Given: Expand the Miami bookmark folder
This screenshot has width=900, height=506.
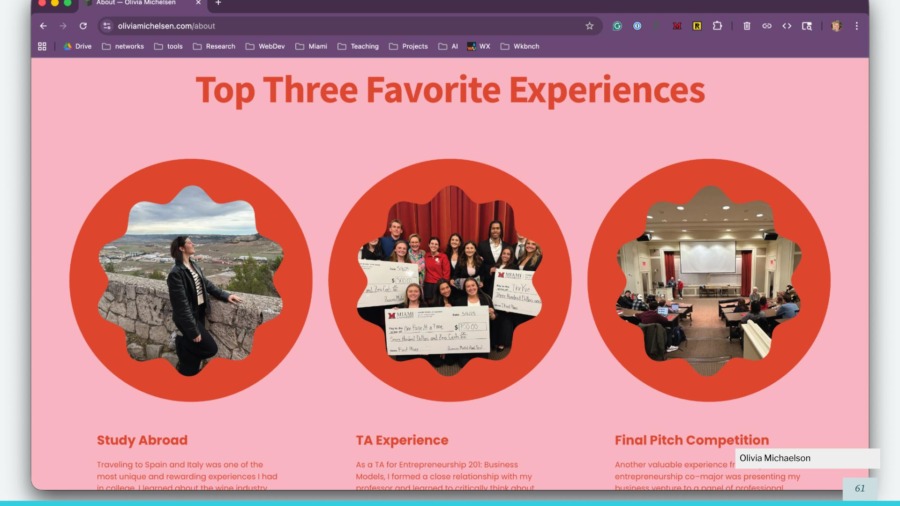Looking at the screenshot, I should coord(311,46).
